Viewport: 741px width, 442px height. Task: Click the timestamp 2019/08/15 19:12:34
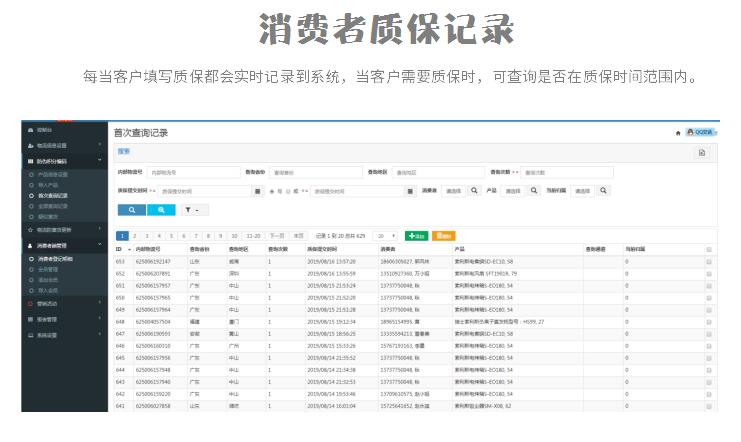[x=331, y=322]
